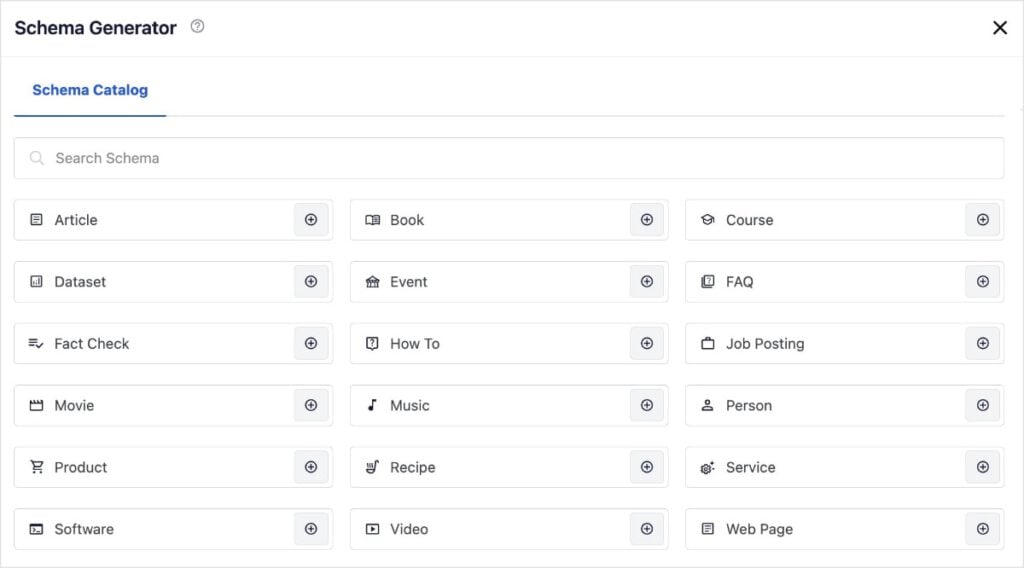The image size is (1024, 568).
Task: Add the Event schema with its plus icon
Action: 647,281
